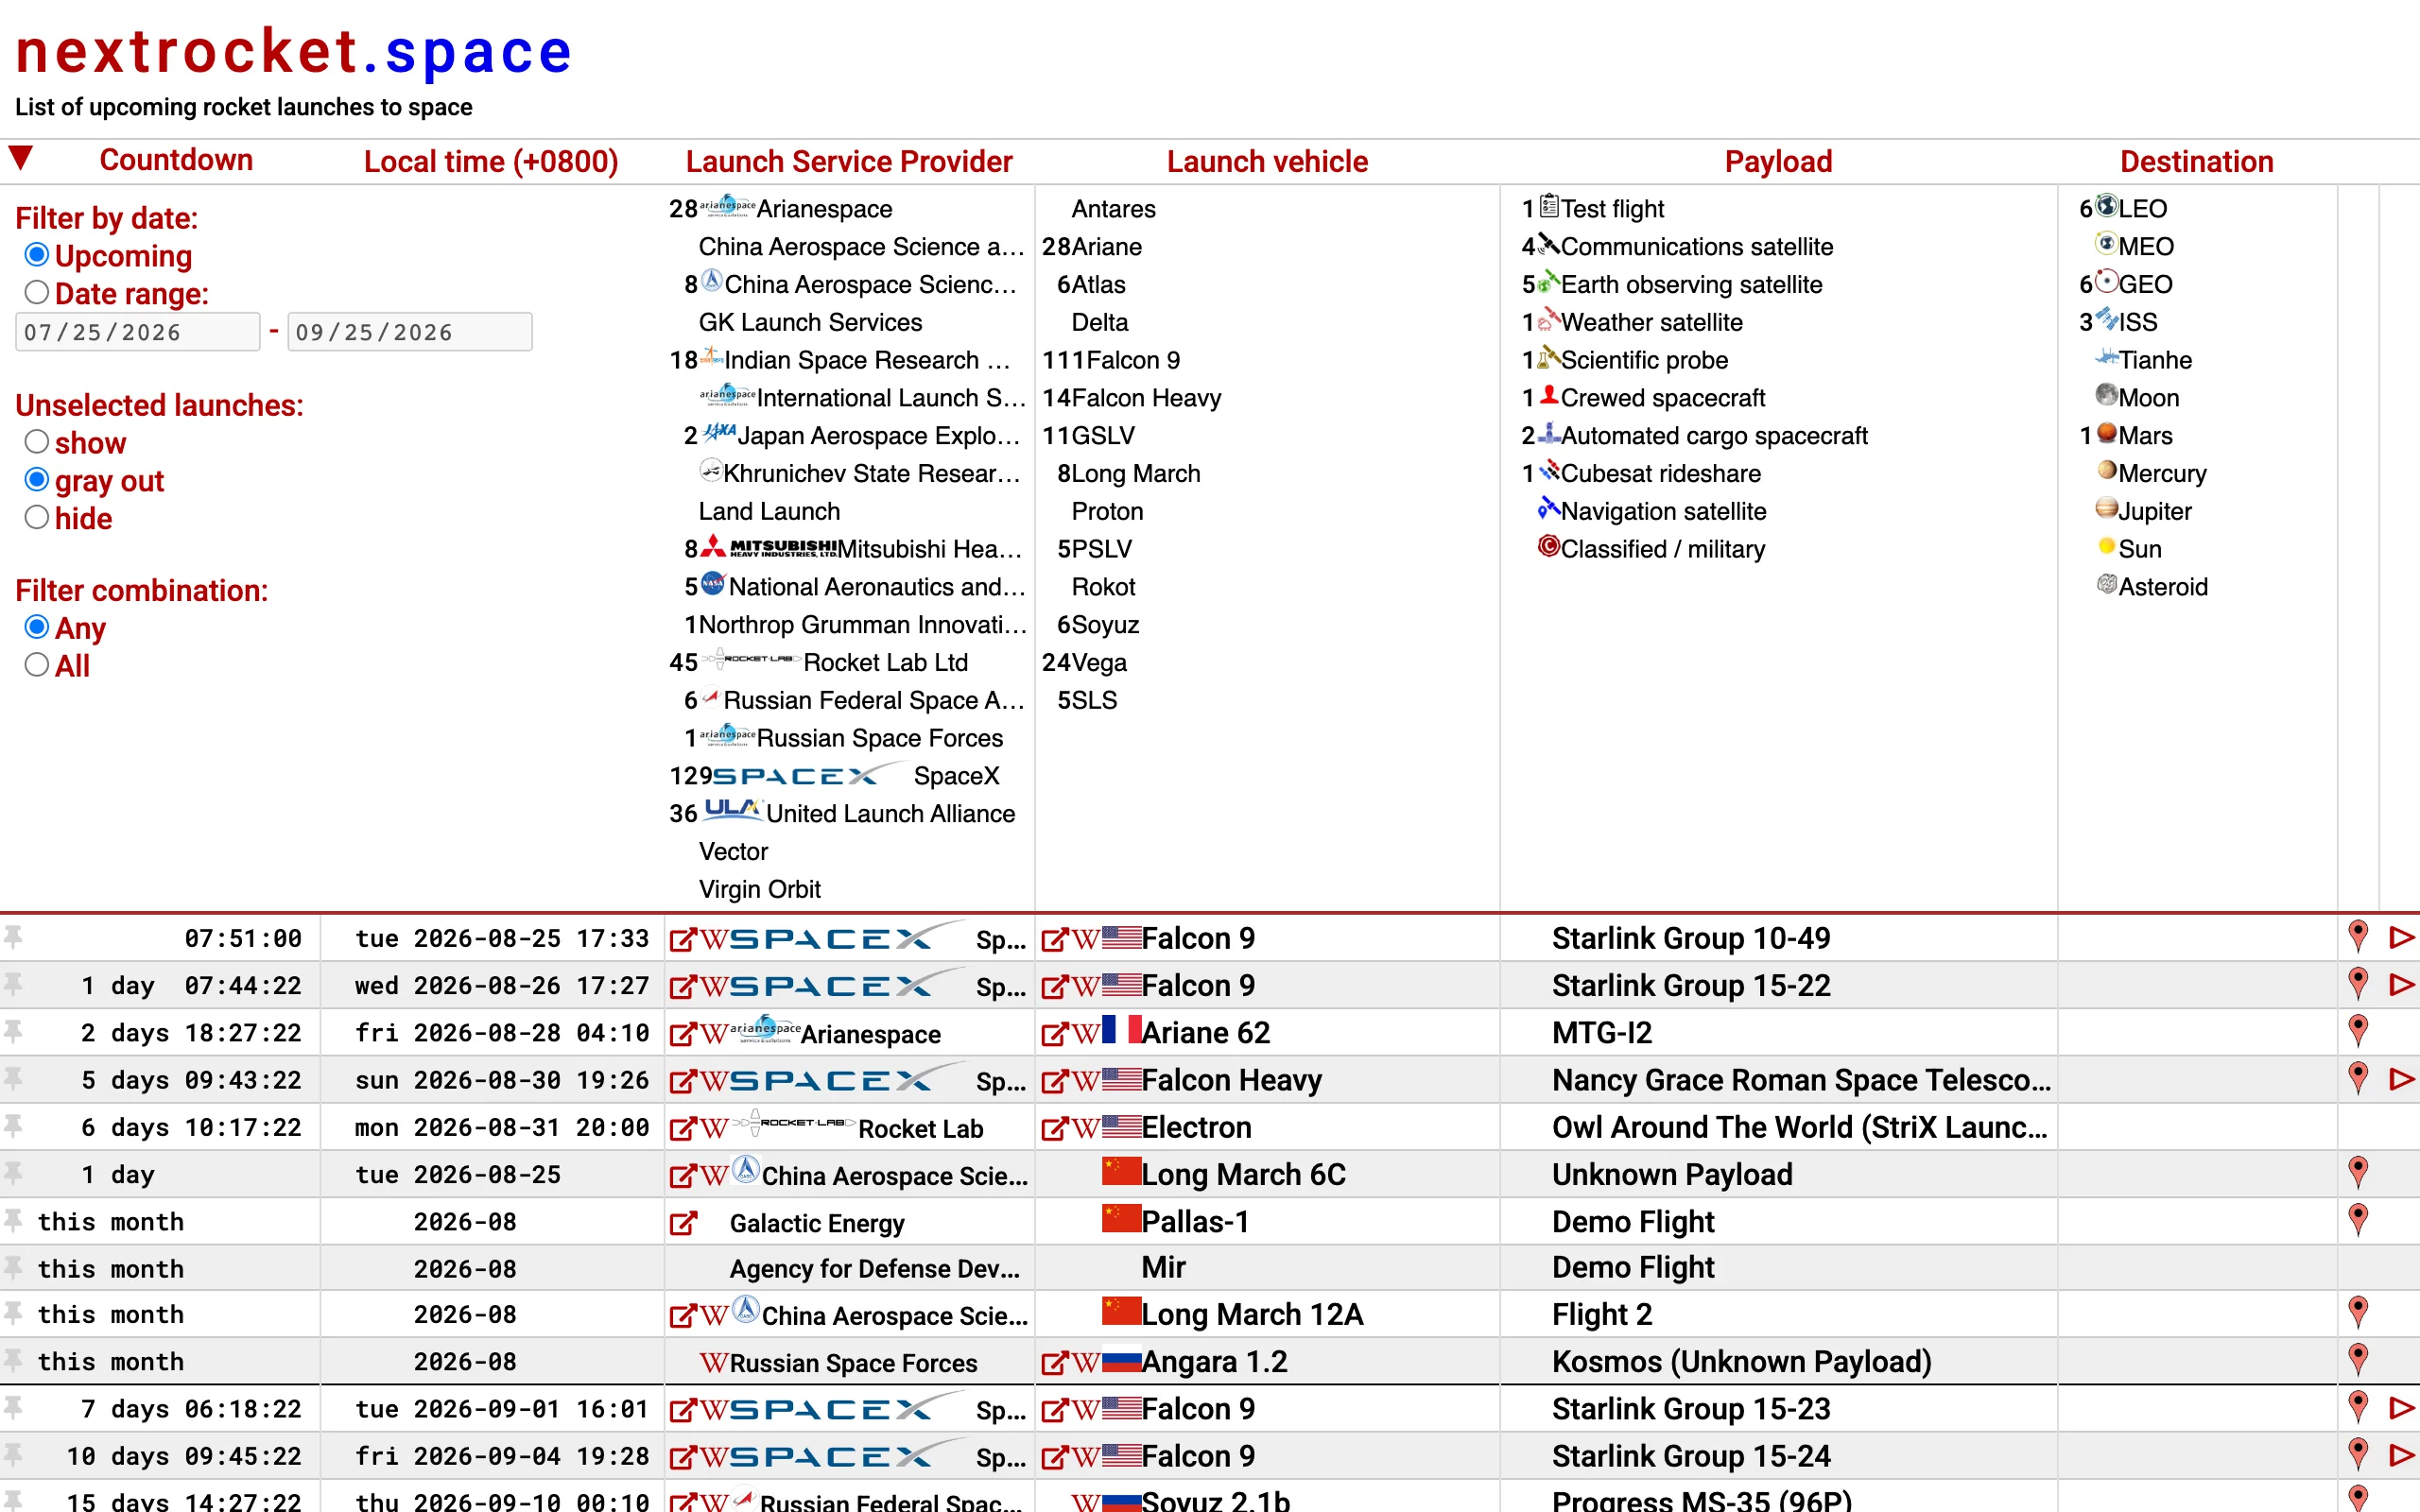
Task: Filter by Test flight payload icon
Action: [x=1549, y=206]
